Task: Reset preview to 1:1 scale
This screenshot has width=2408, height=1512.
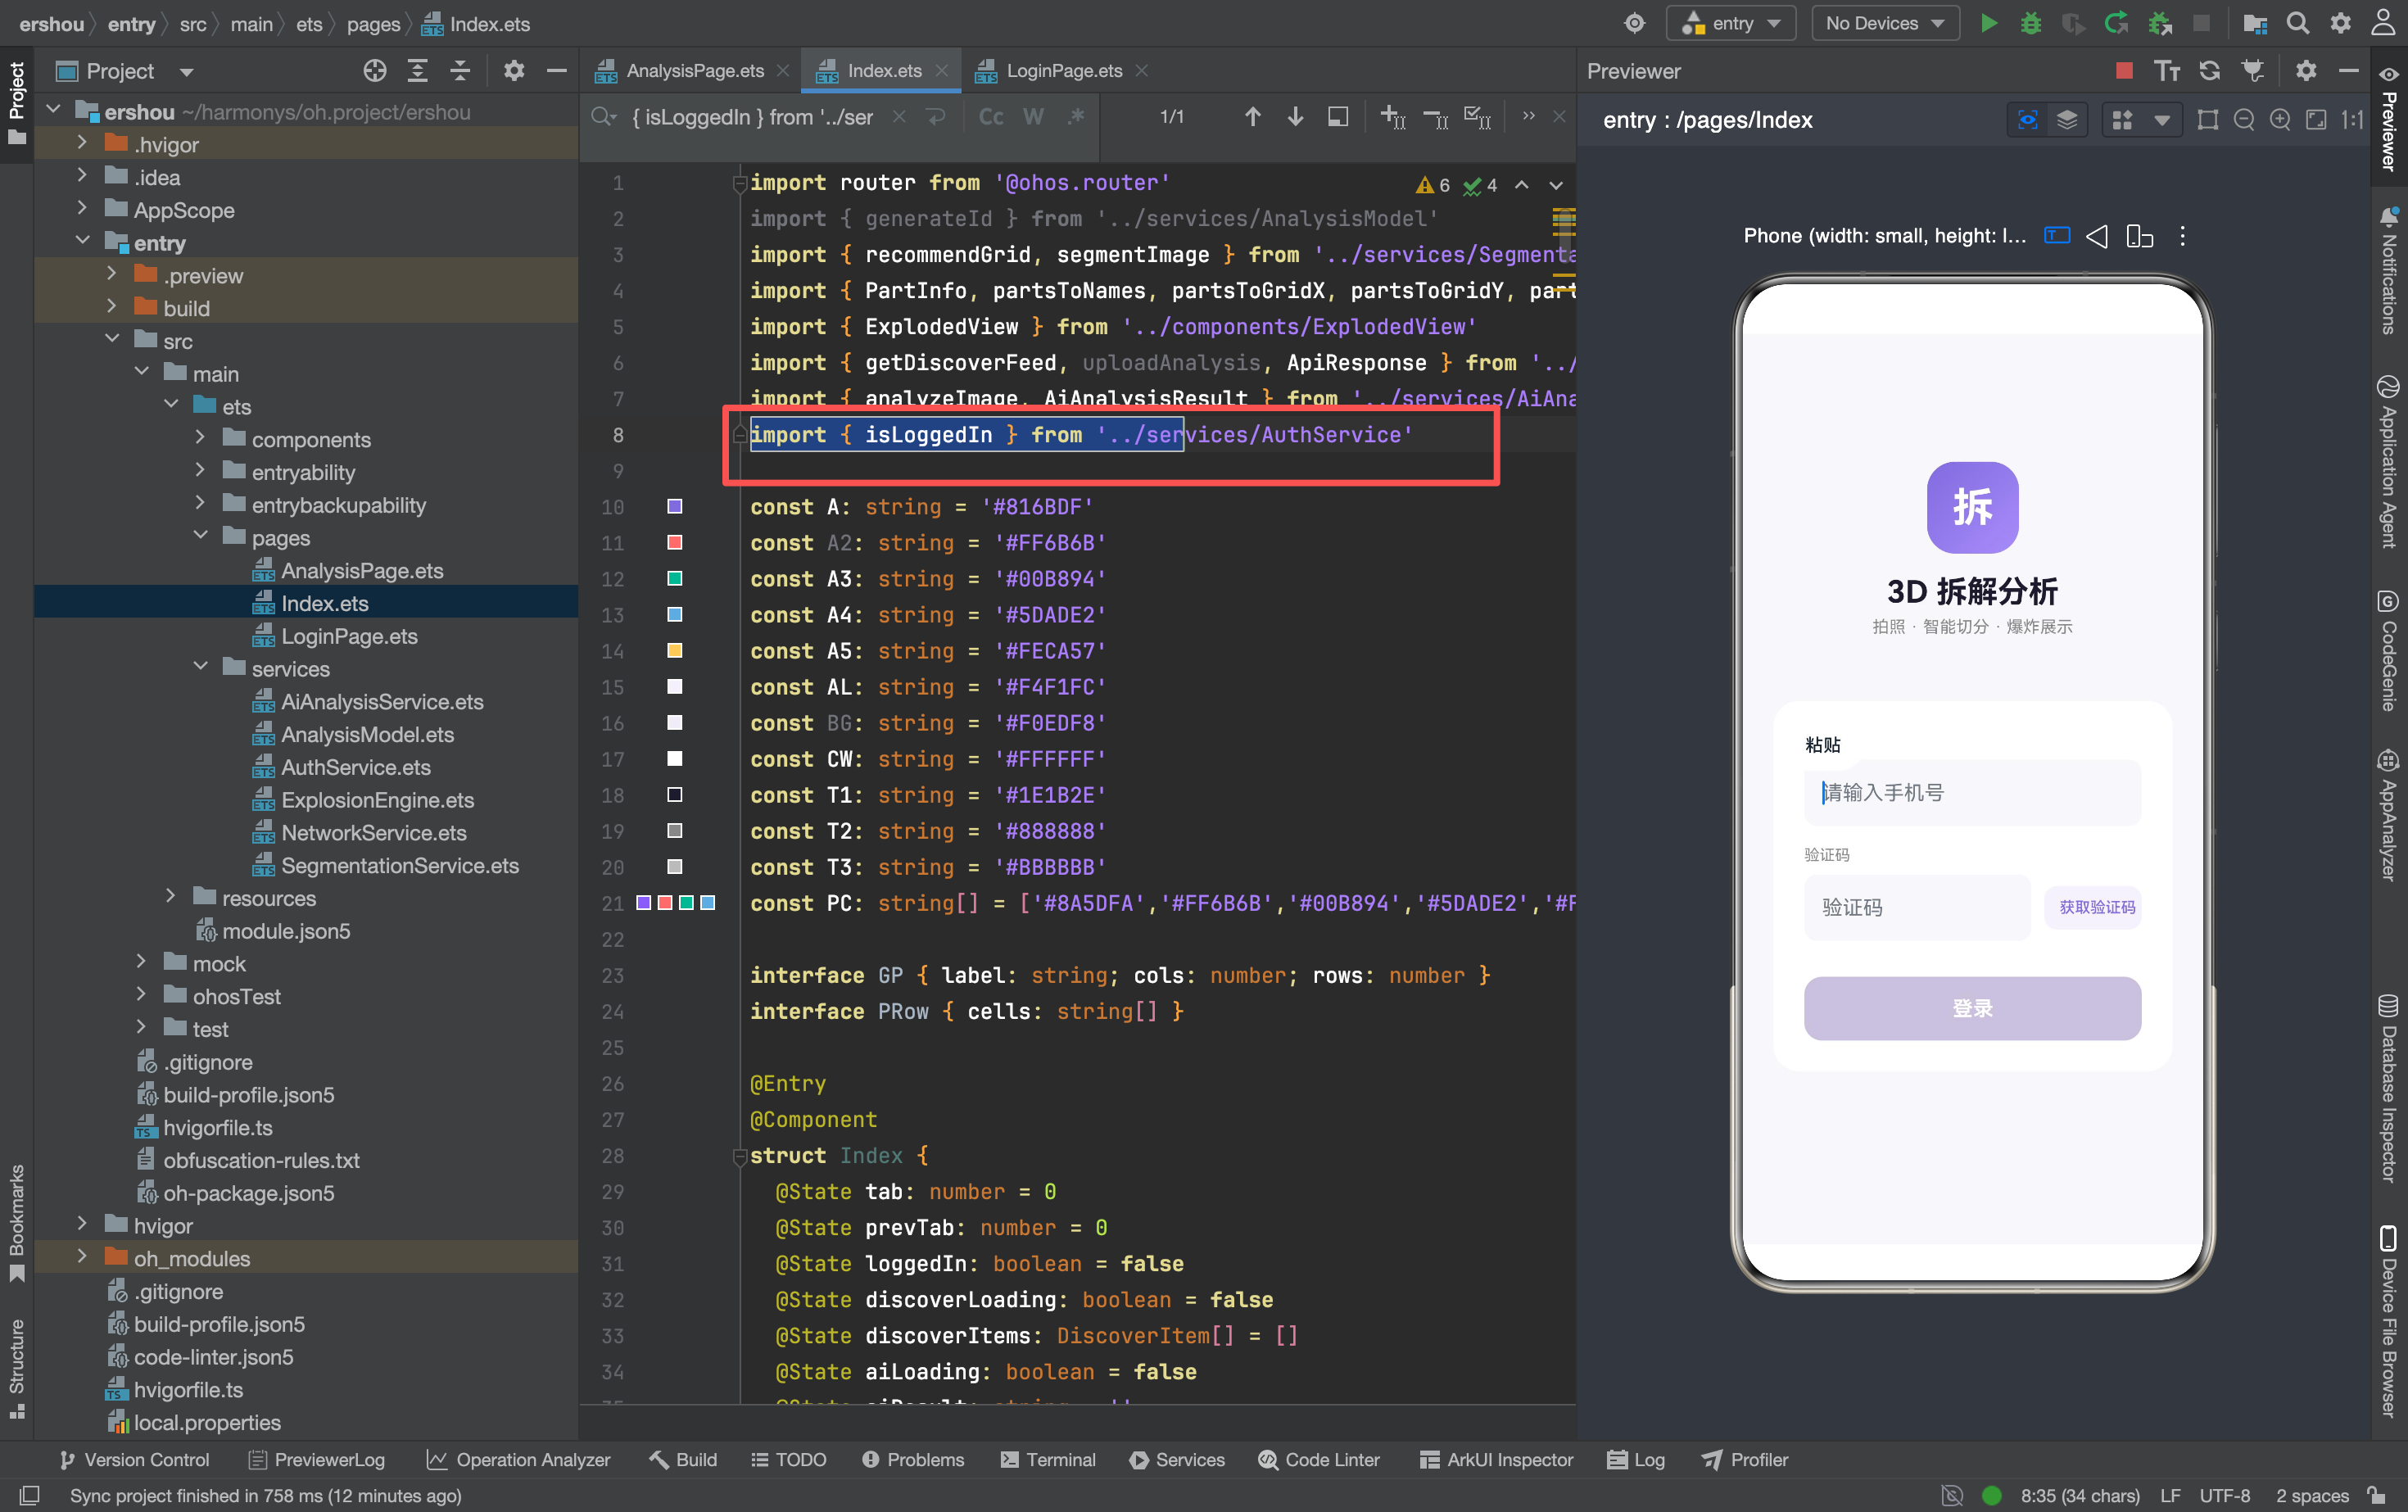Action: pos(2352,120)
